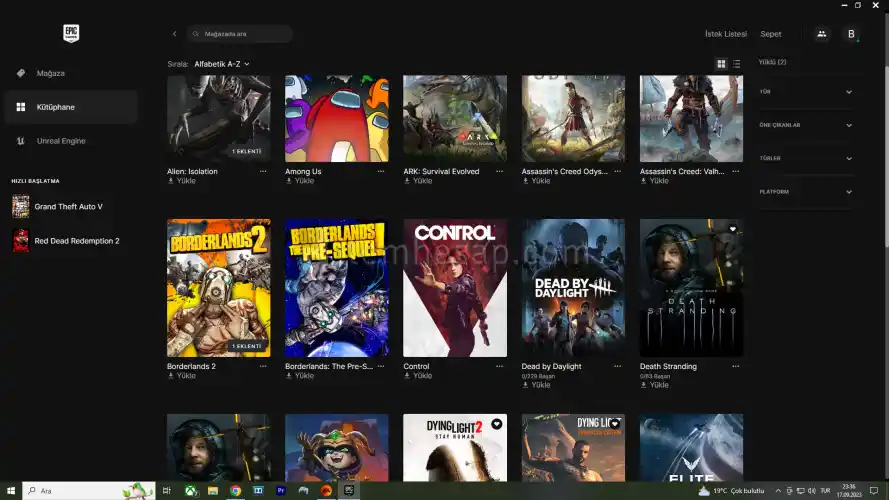Click Yükle under Borderlands 2

(x=186, y=376)
